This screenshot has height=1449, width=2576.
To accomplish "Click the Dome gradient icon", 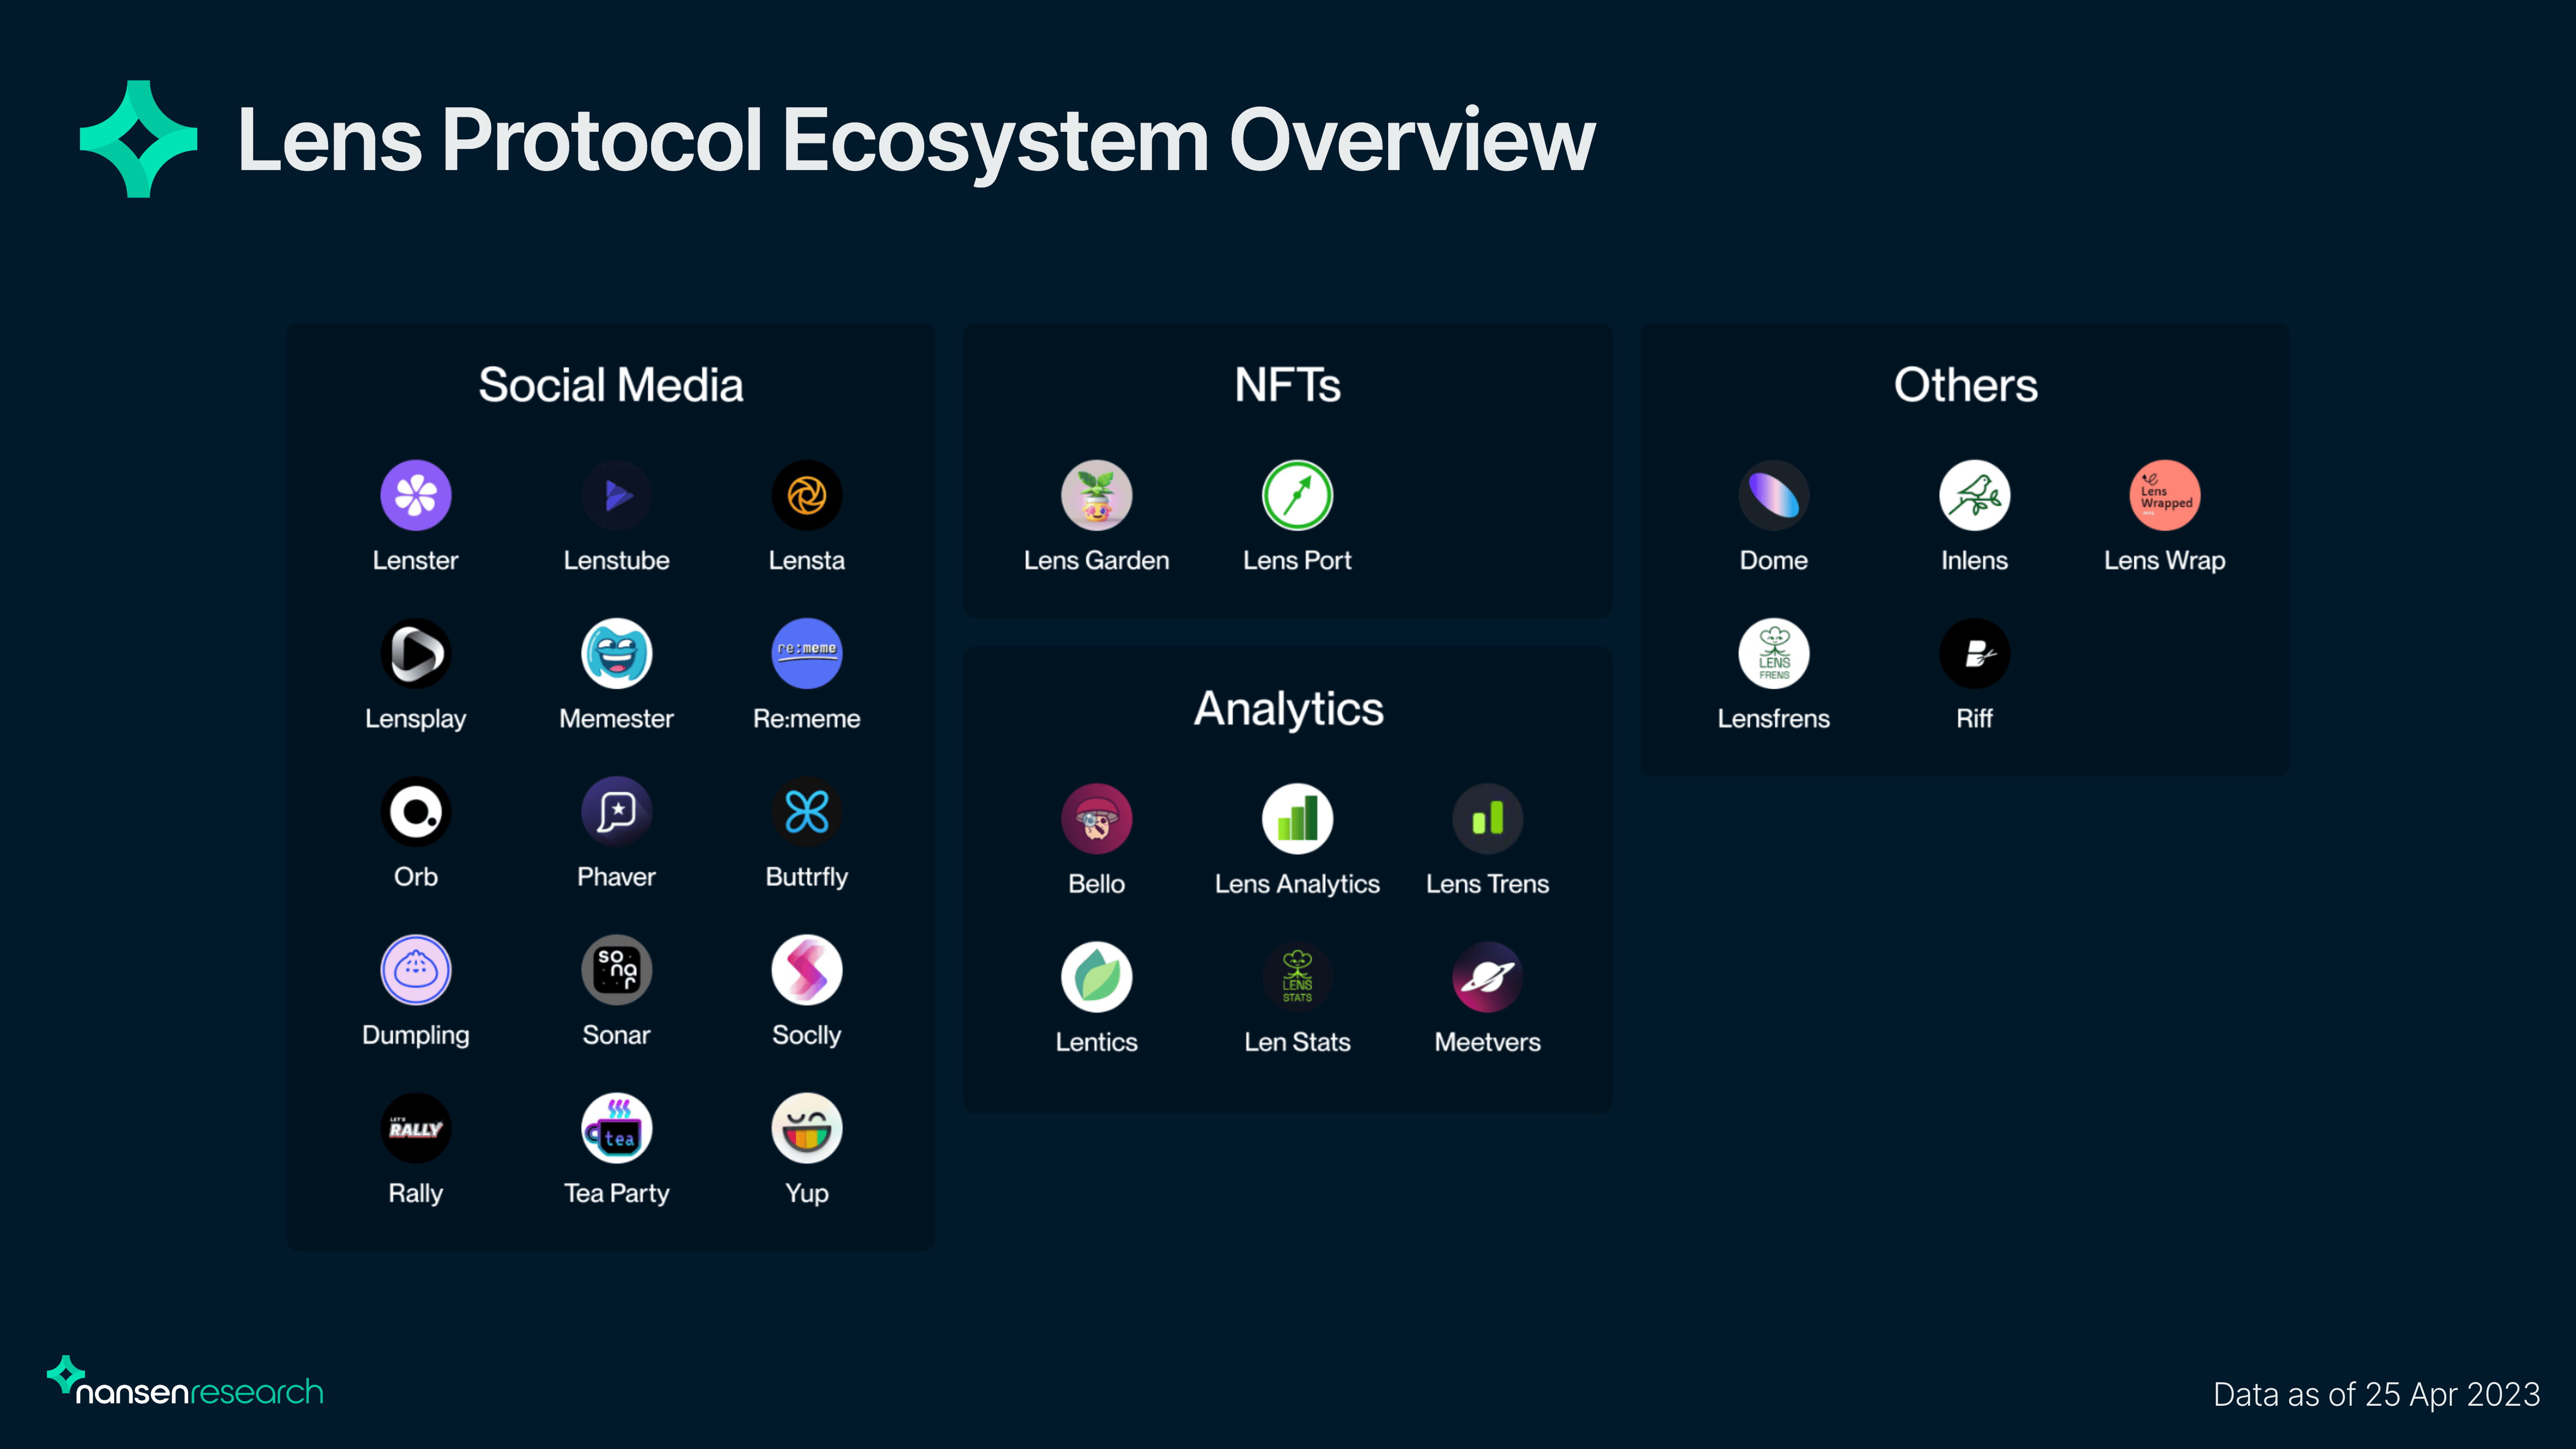I will [1773, 495].
